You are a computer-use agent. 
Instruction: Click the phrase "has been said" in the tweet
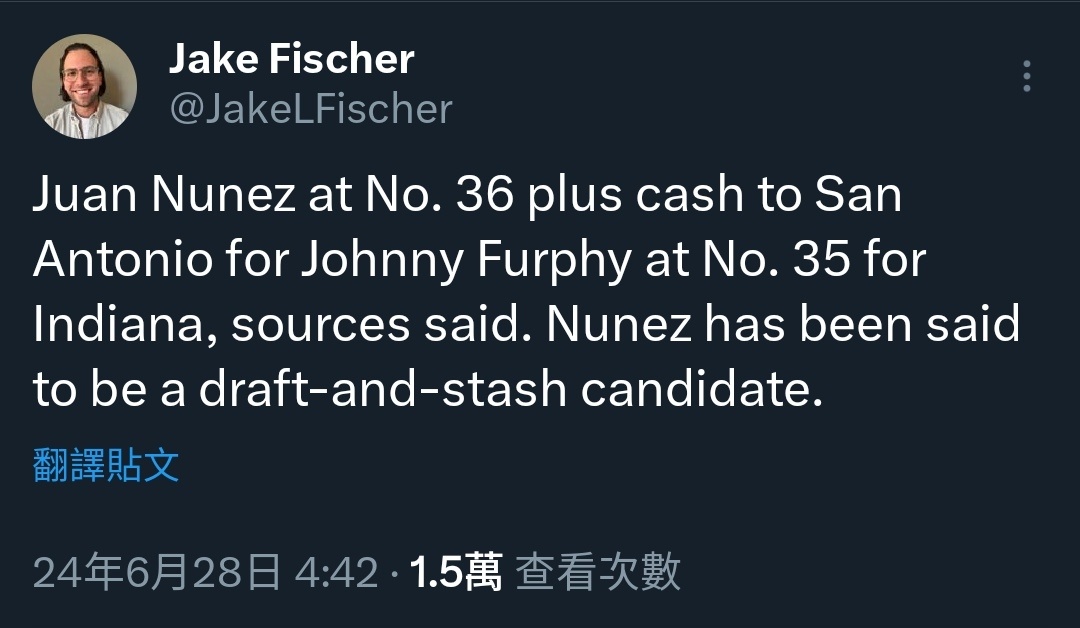point(863,326)
